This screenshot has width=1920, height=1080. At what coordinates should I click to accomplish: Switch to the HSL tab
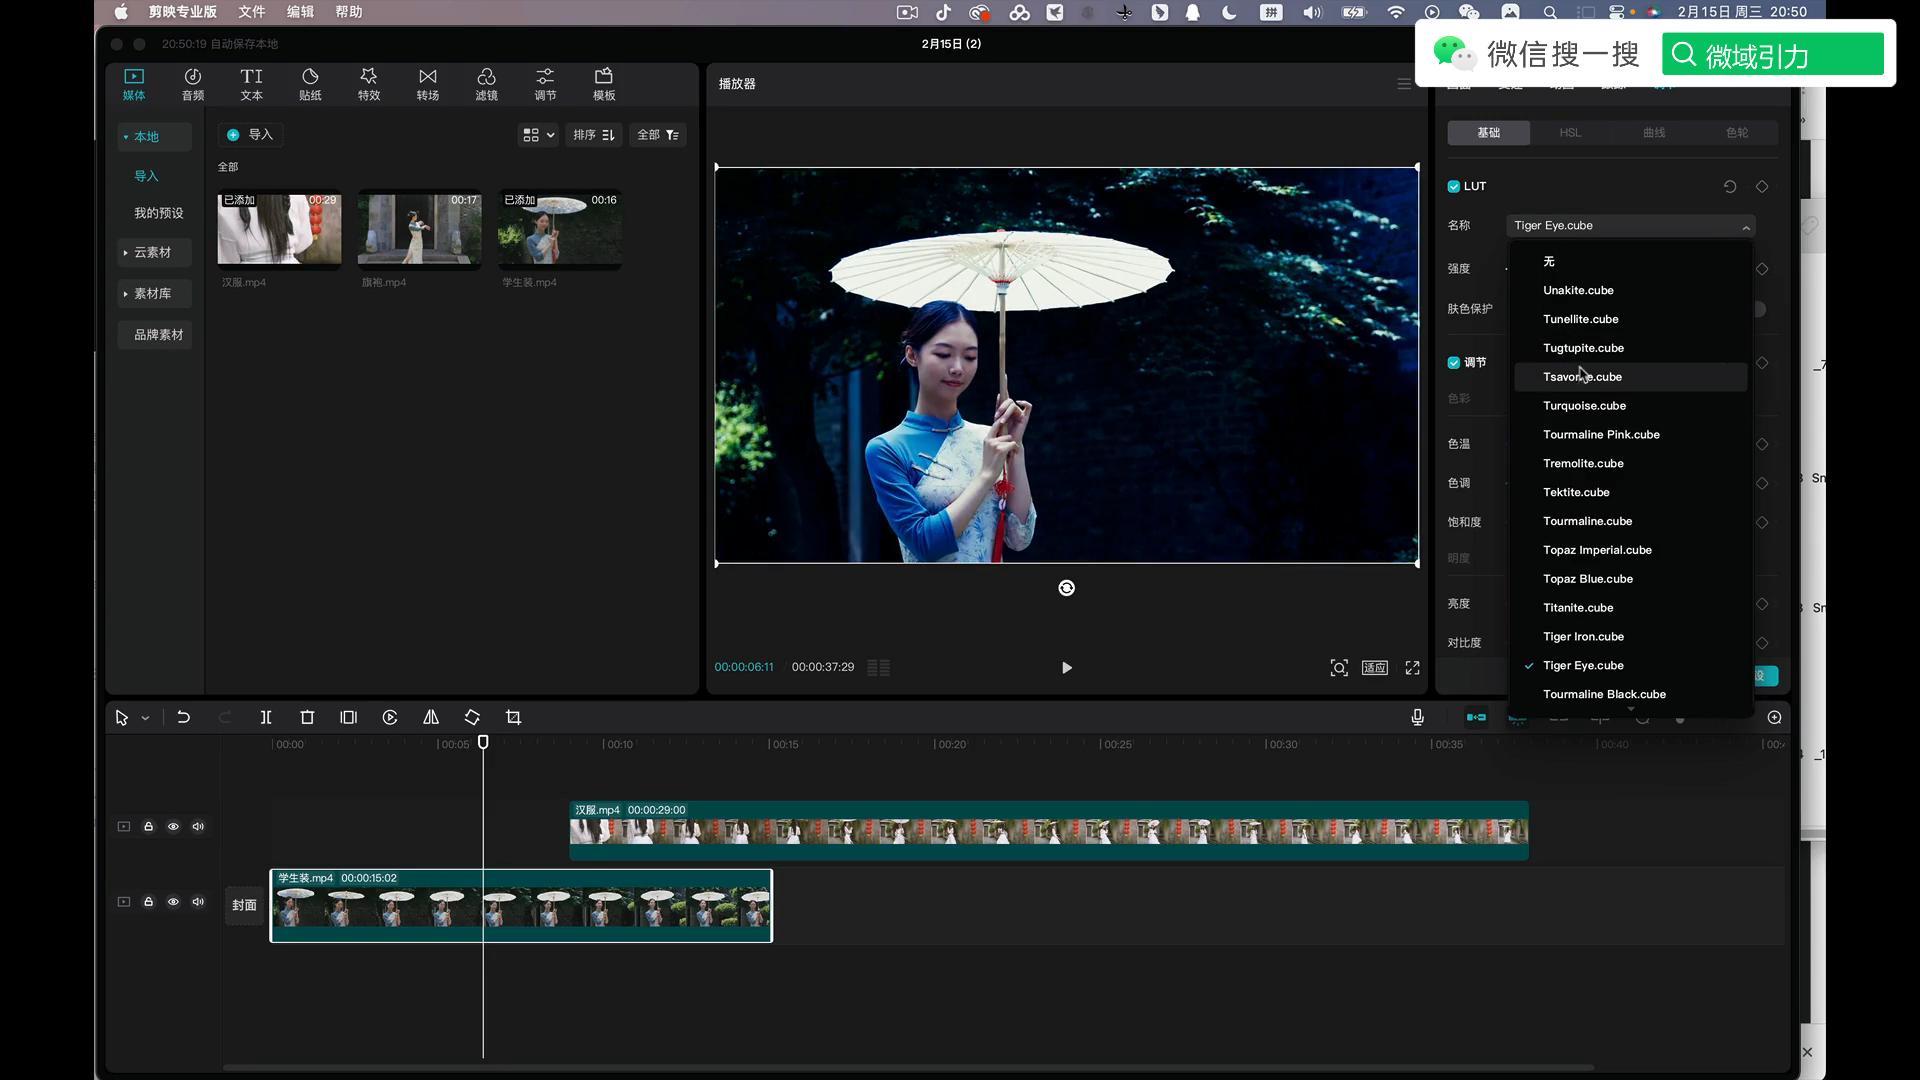(1570, 133)
